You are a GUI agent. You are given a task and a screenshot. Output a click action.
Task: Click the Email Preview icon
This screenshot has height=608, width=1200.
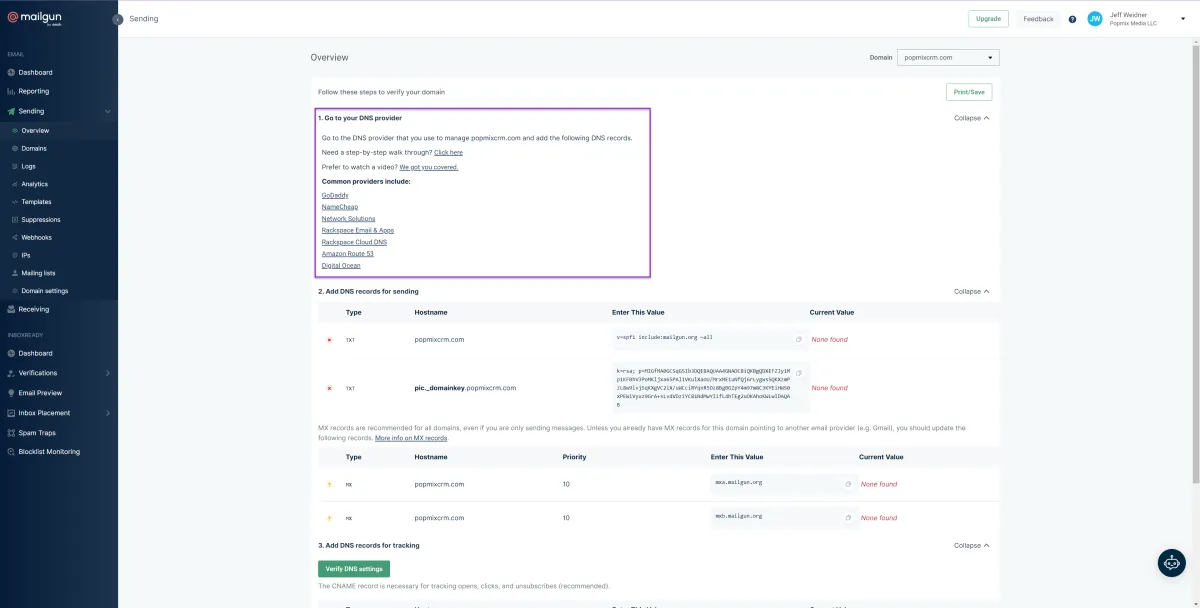(10, 393)
